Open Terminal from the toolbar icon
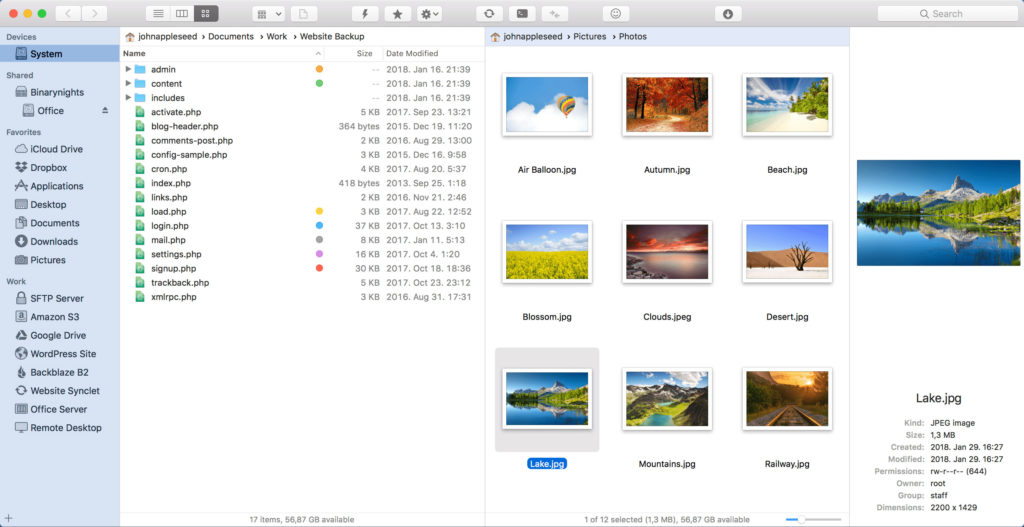1024x527 pixels. pos(521,14)
